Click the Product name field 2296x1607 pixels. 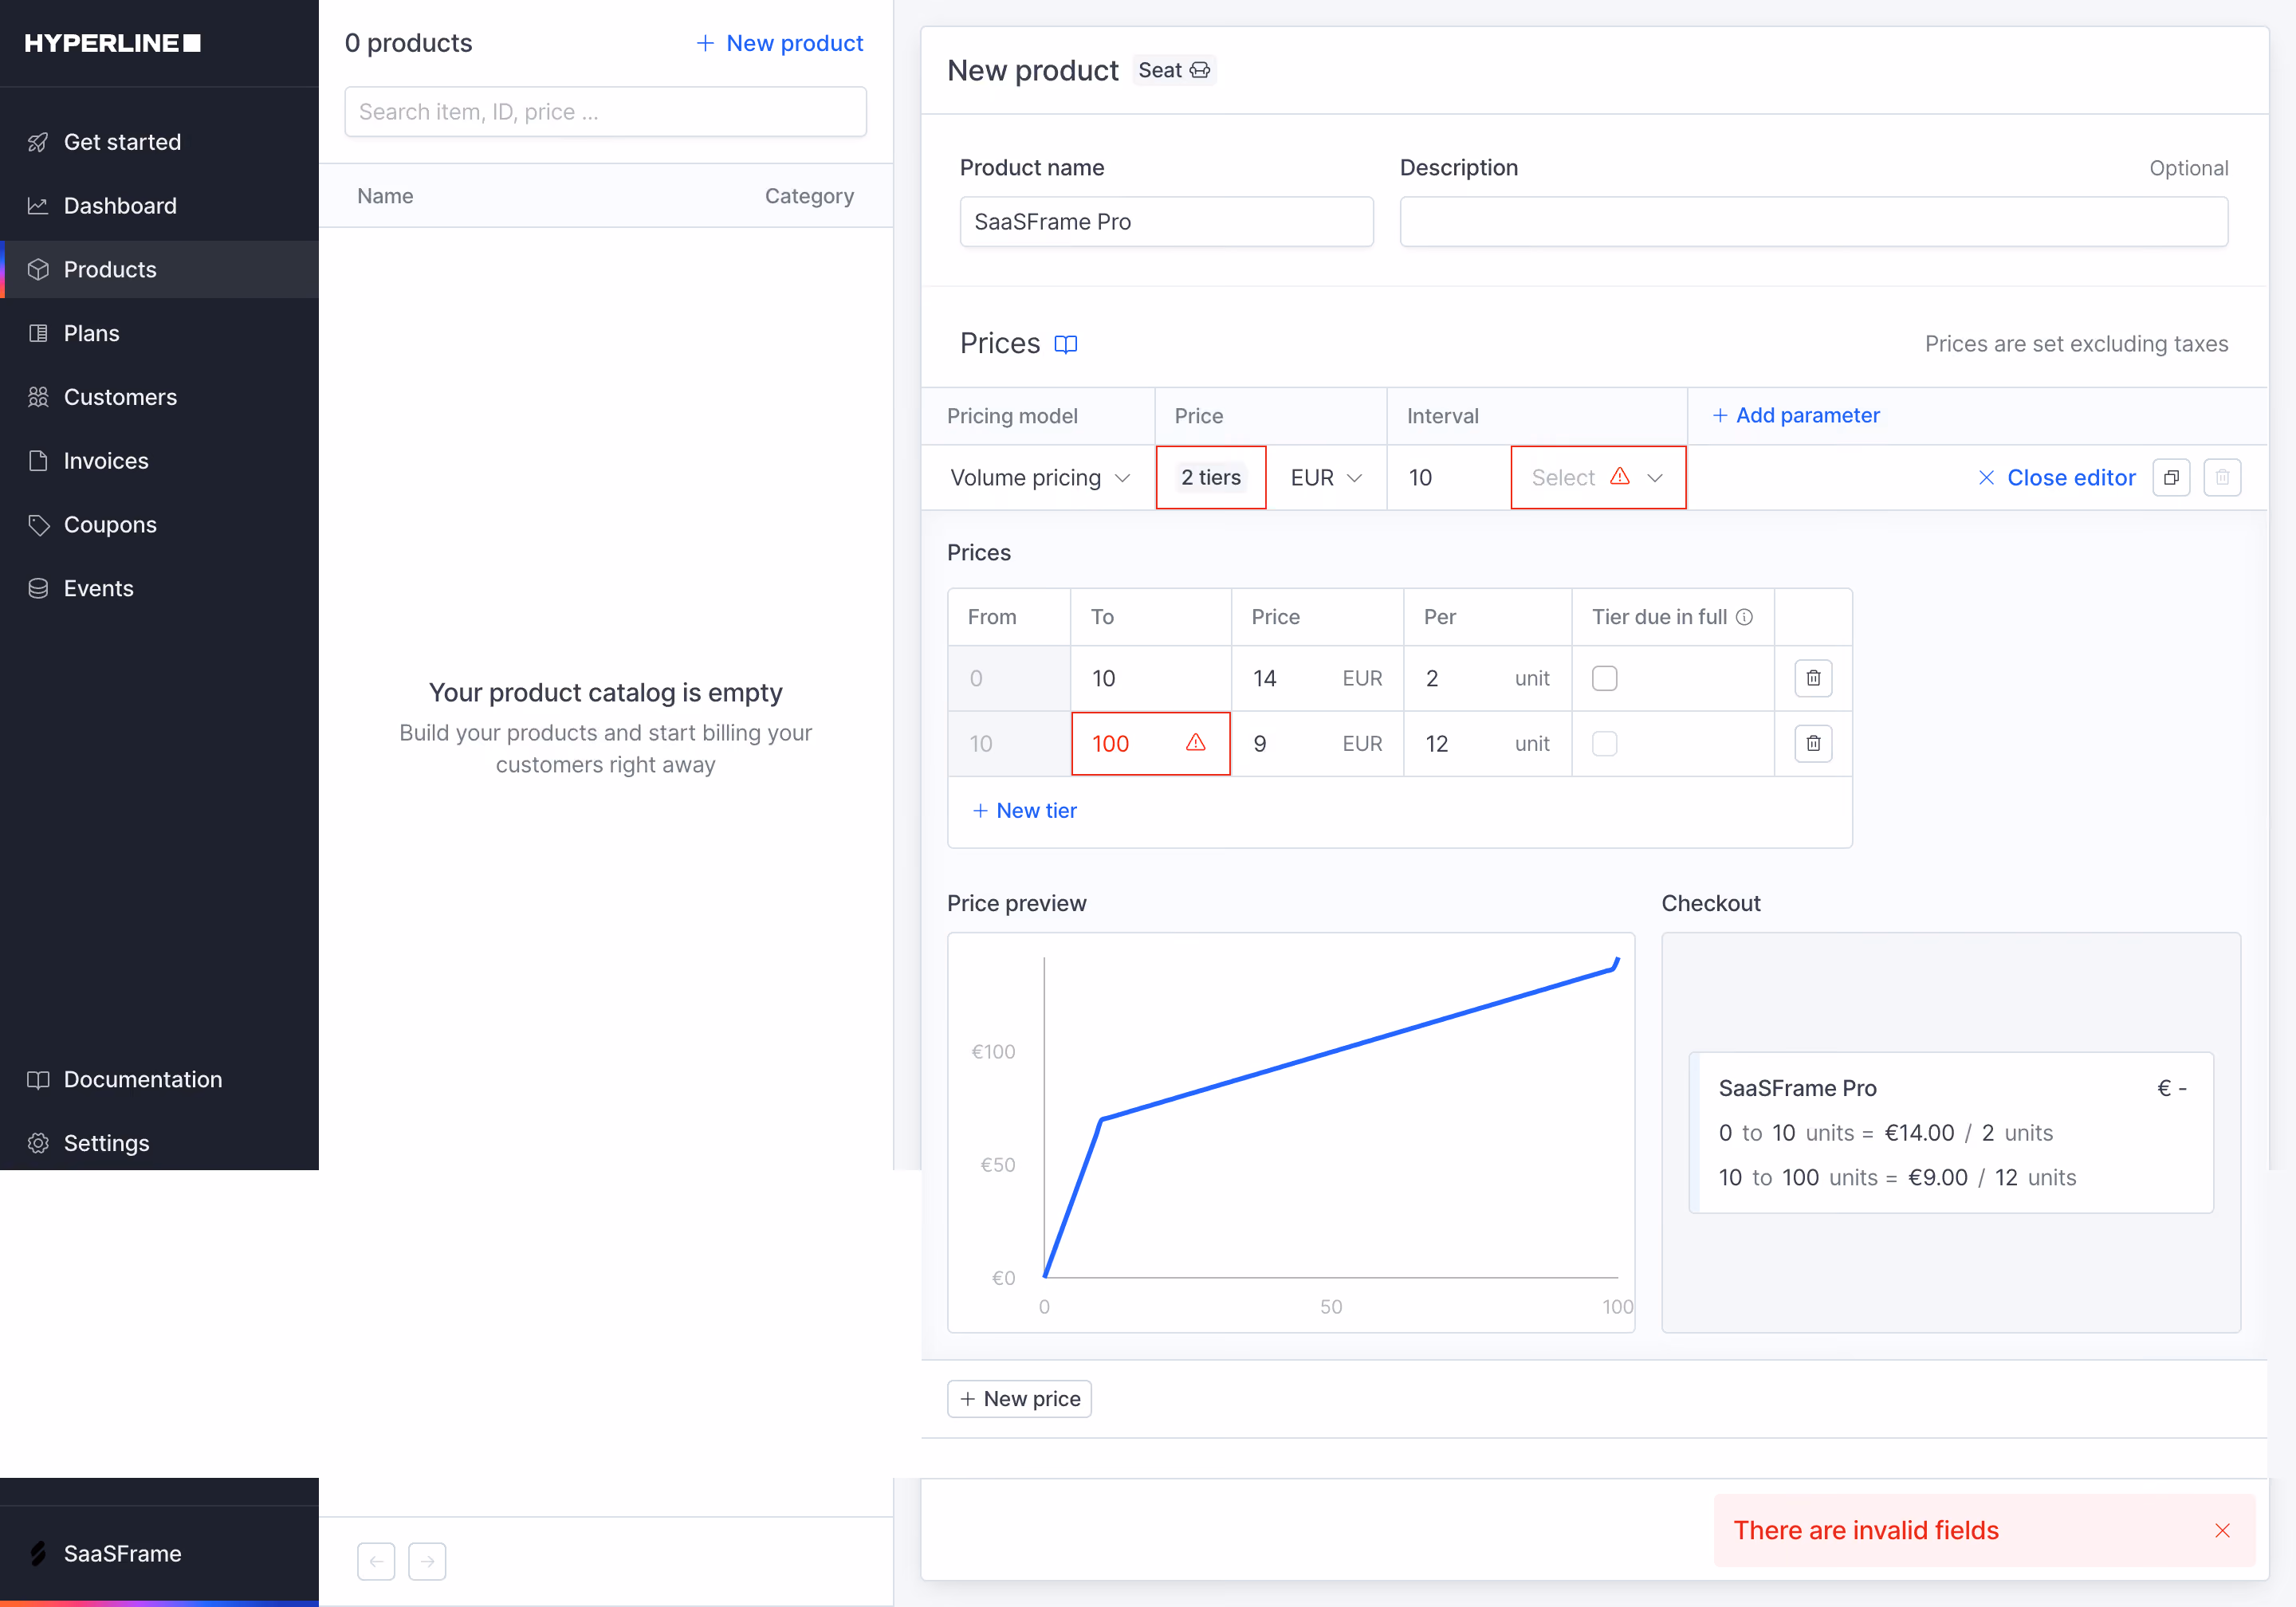point(1166,222)
